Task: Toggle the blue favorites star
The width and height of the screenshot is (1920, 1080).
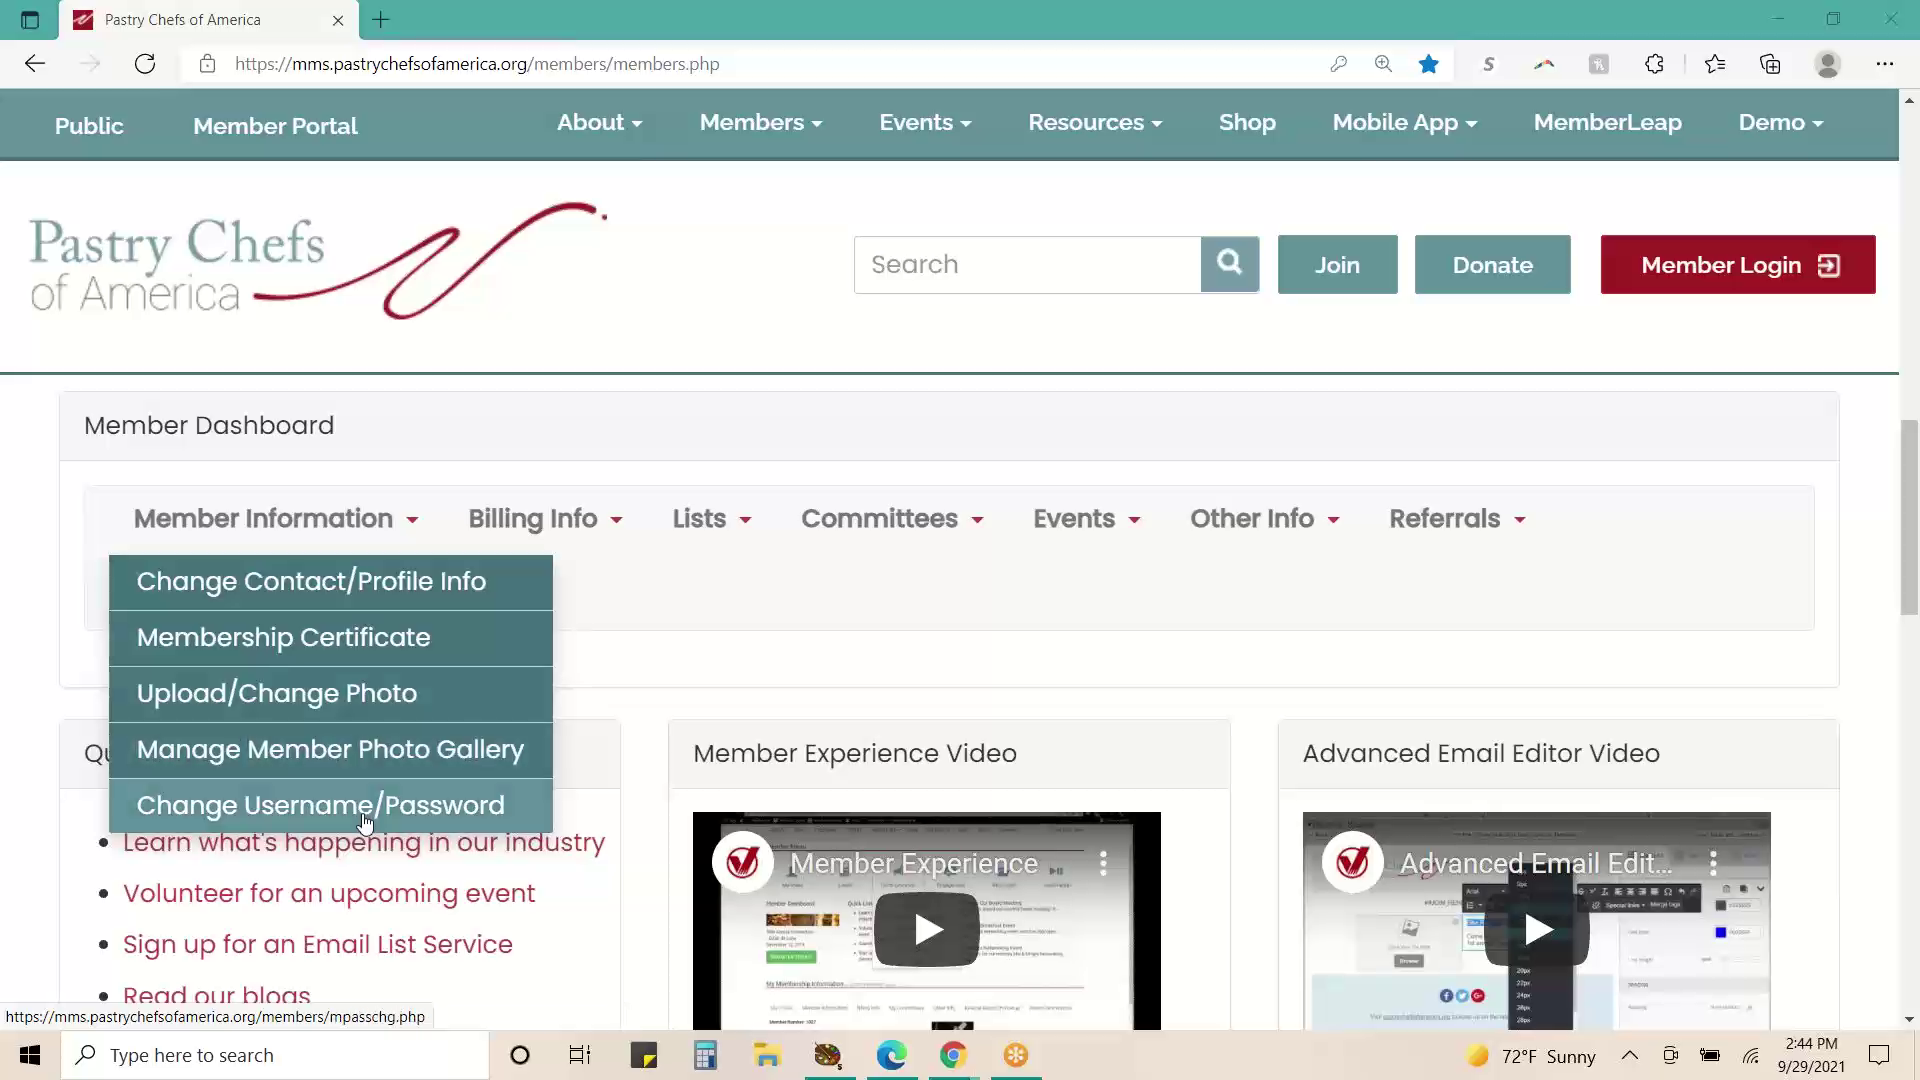Action: pos(1428,64)
